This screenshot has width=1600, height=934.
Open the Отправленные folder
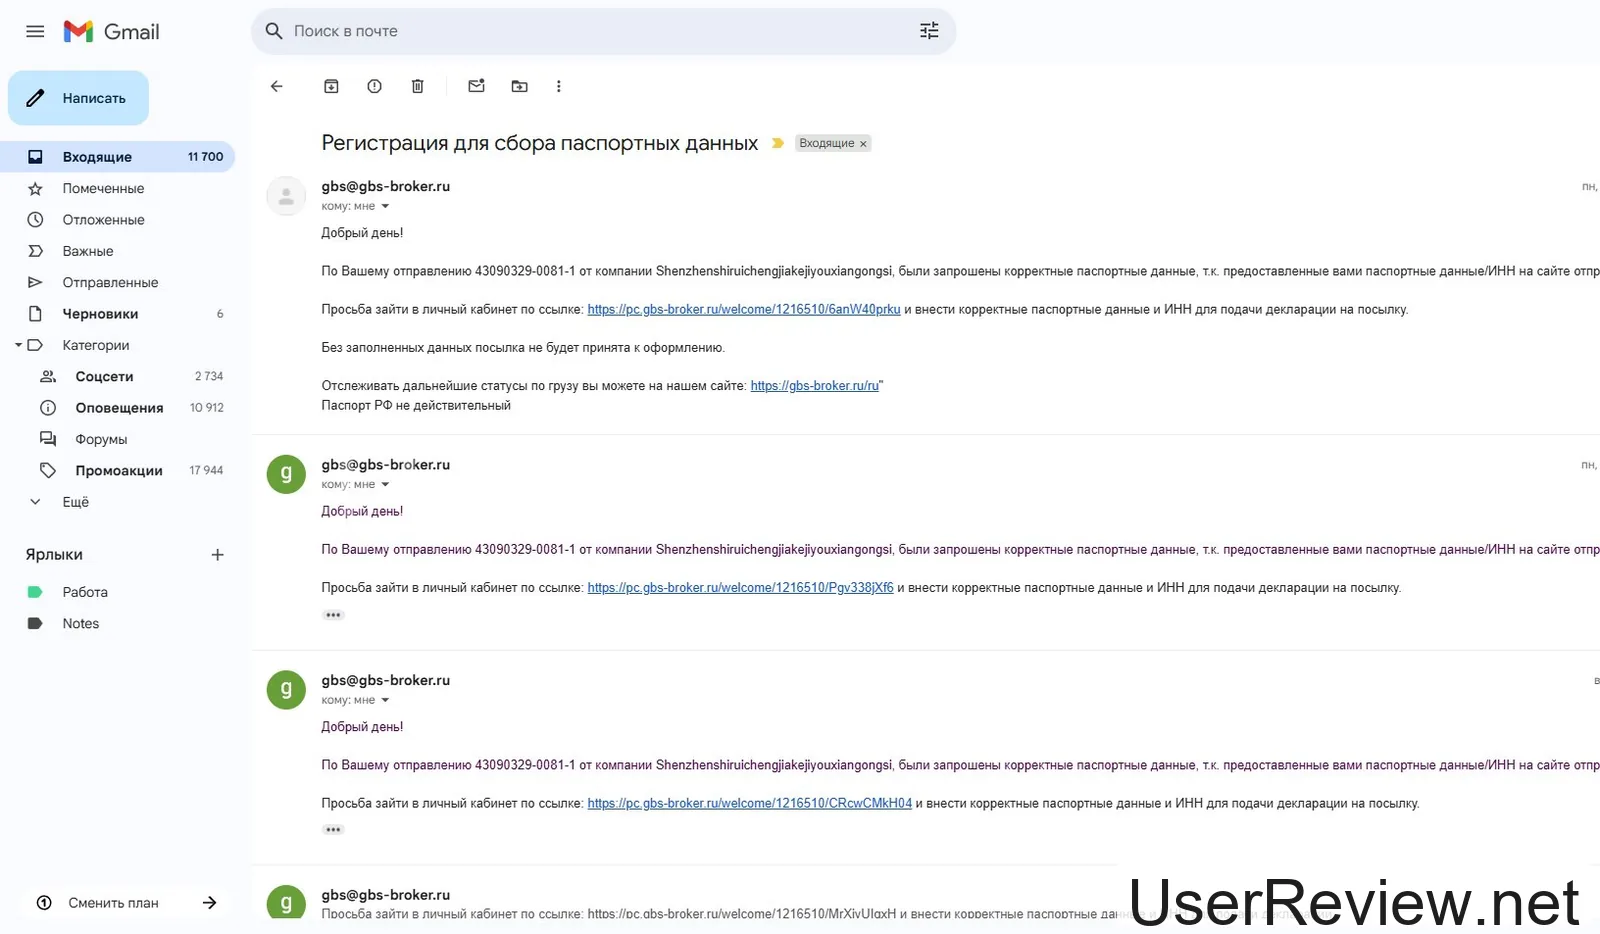coord(110,283)
